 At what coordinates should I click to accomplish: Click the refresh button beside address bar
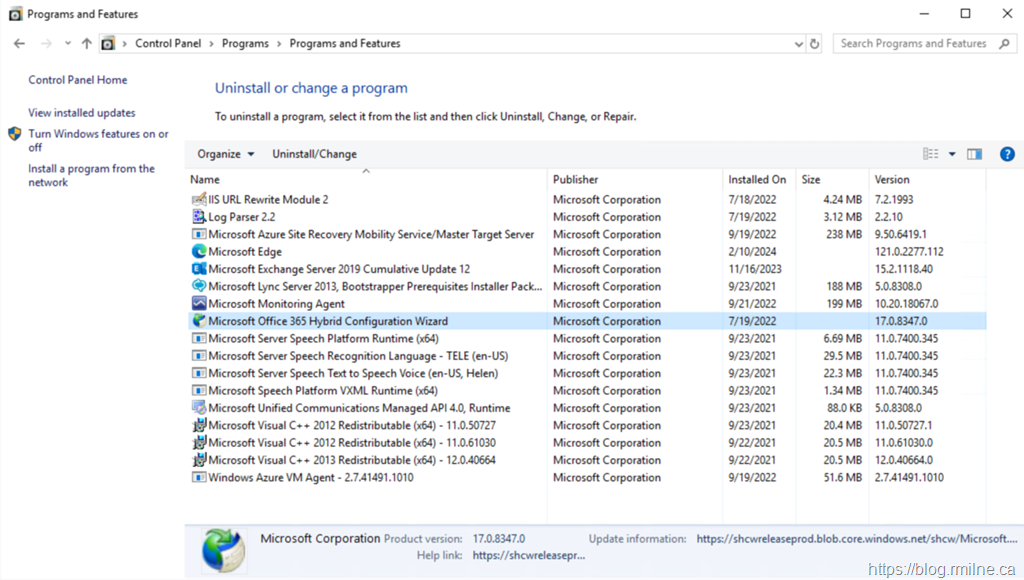[815, 44]
